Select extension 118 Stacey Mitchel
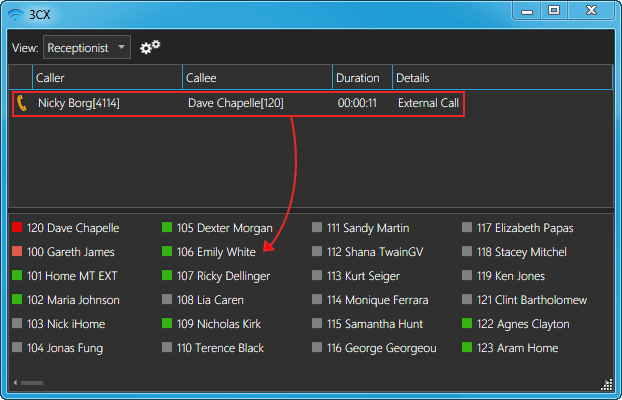The image size is (622, 400). 515,252
